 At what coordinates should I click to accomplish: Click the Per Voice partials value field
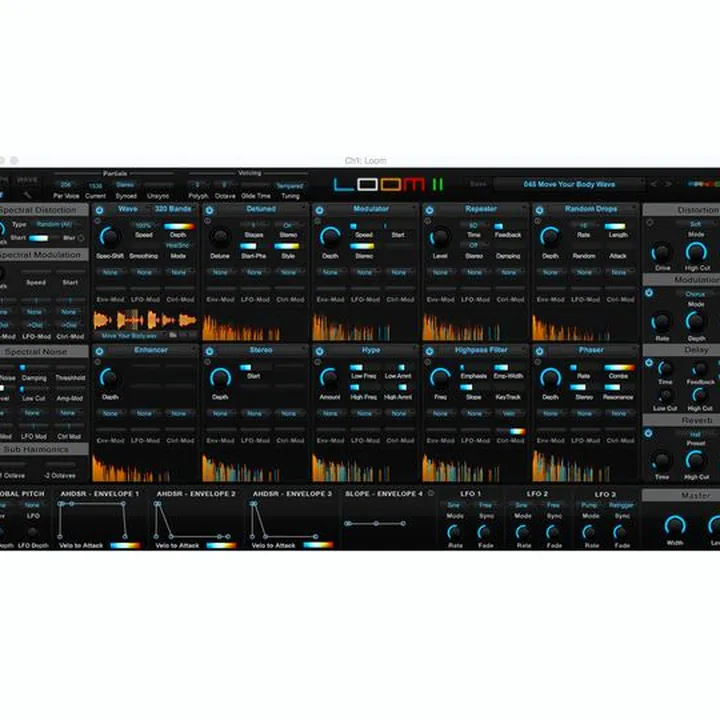click(66, 185)
